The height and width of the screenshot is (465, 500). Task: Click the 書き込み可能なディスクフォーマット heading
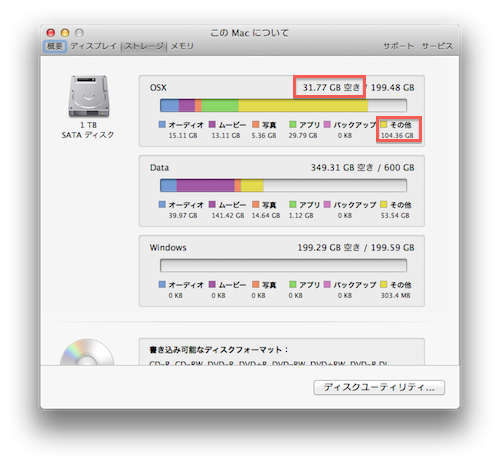tap(219, 350)
